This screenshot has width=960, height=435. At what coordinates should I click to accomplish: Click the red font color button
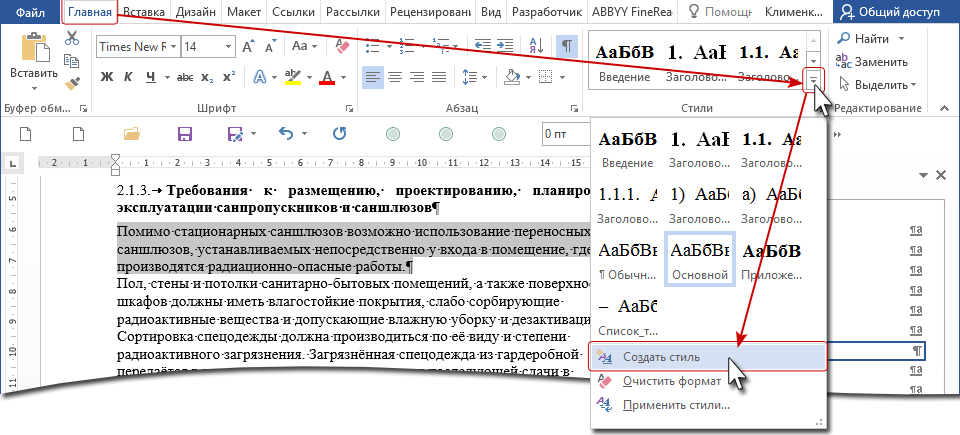[326, 77]
